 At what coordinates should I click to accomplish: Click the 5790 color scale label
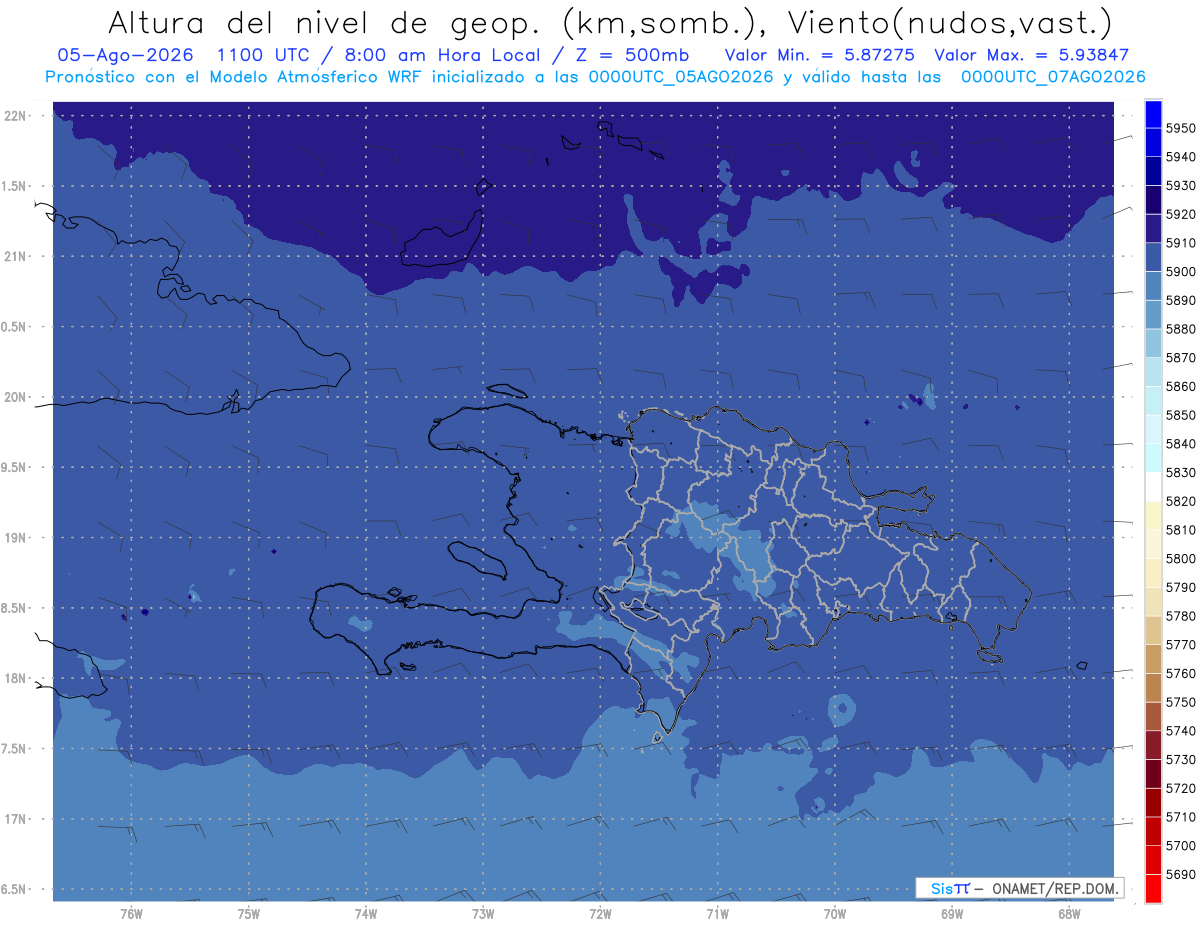(x=1181, y=587)
